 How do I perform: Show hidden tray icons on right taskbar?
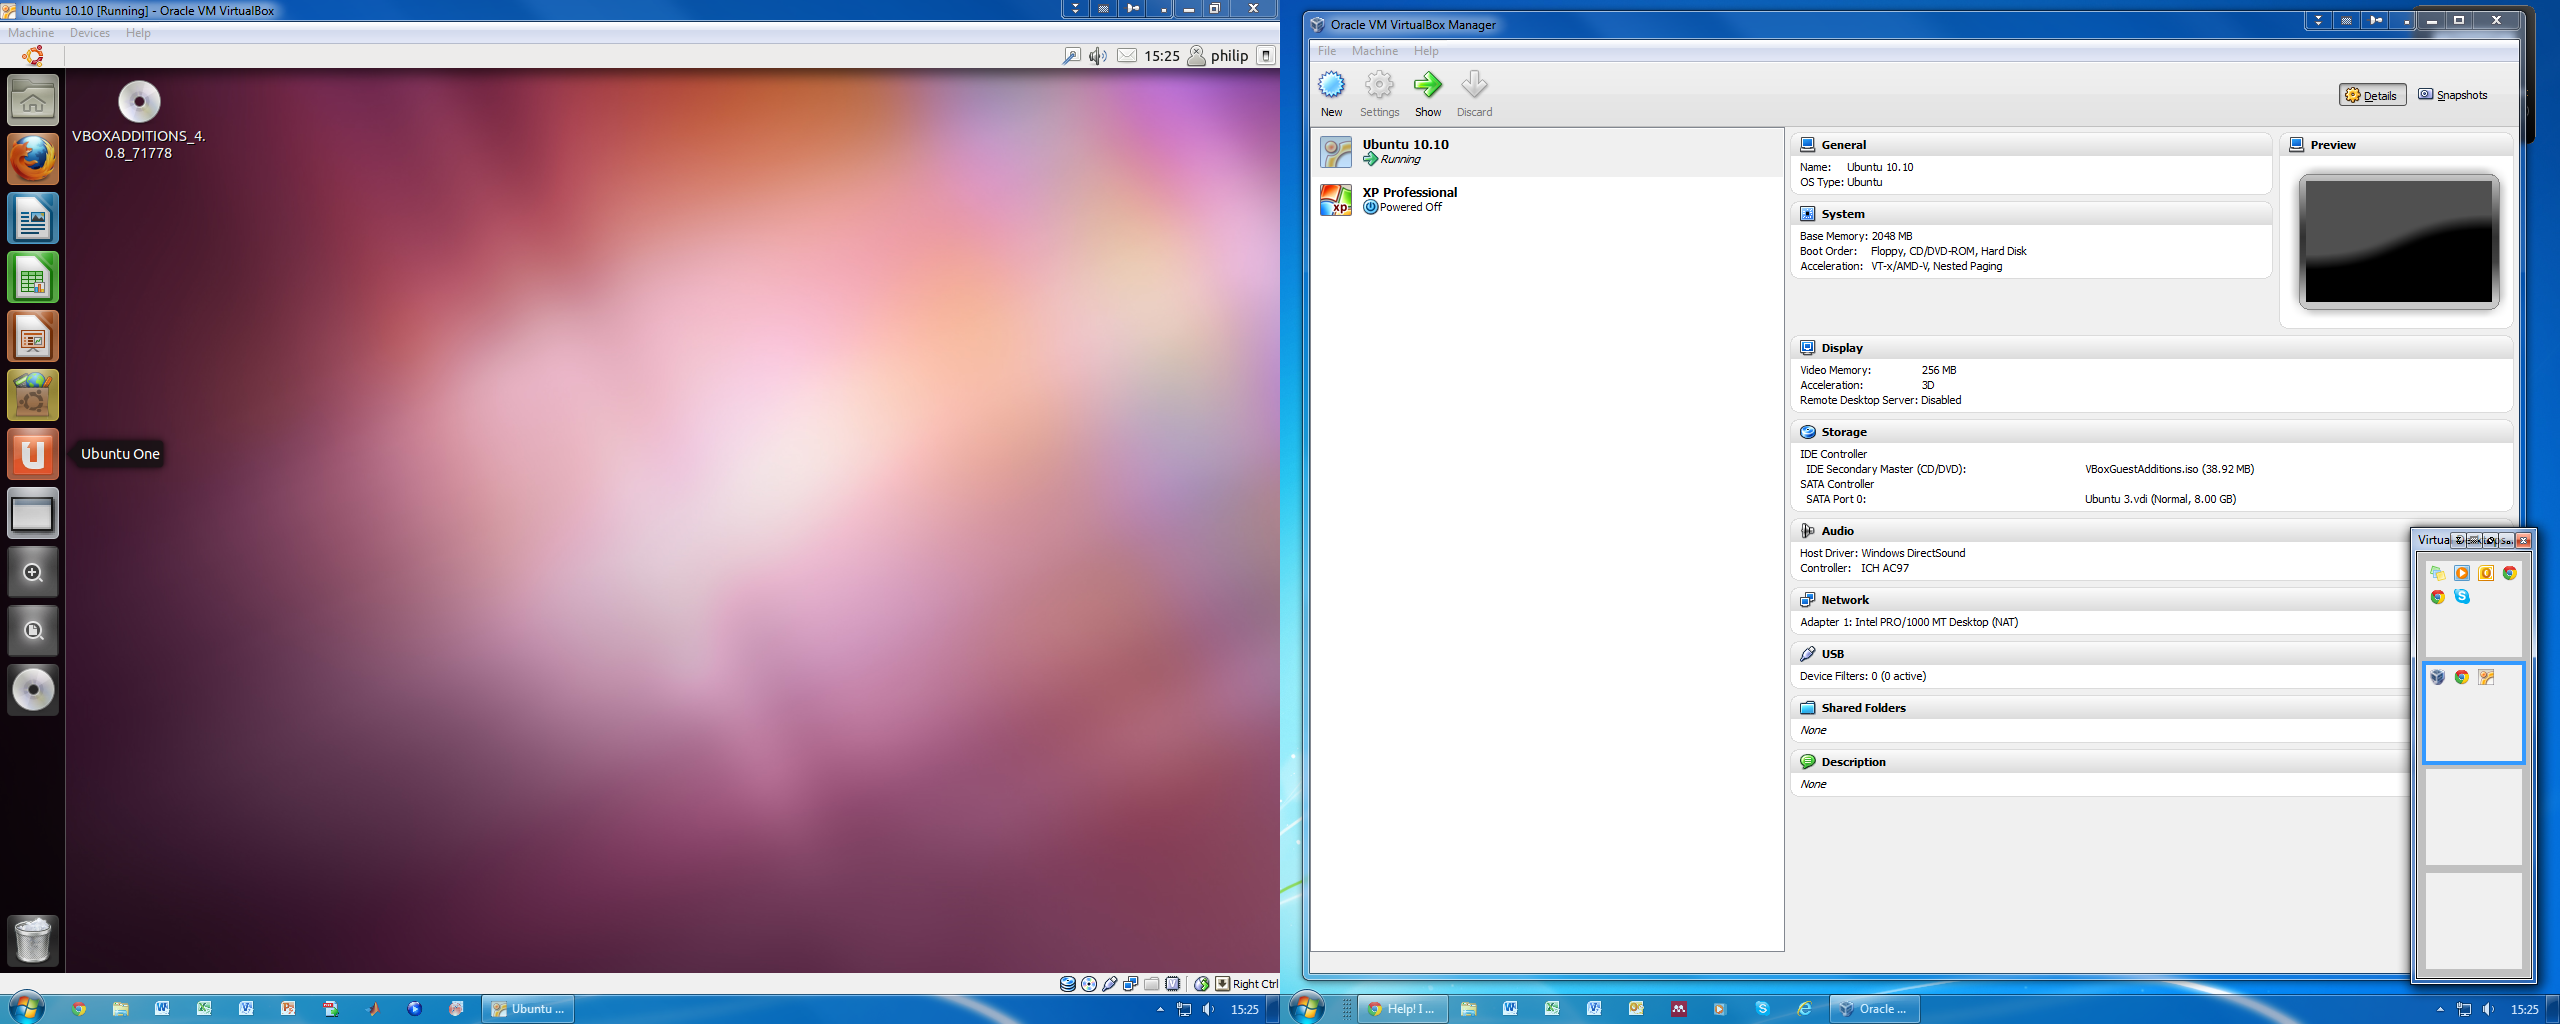point(2440,1010)
